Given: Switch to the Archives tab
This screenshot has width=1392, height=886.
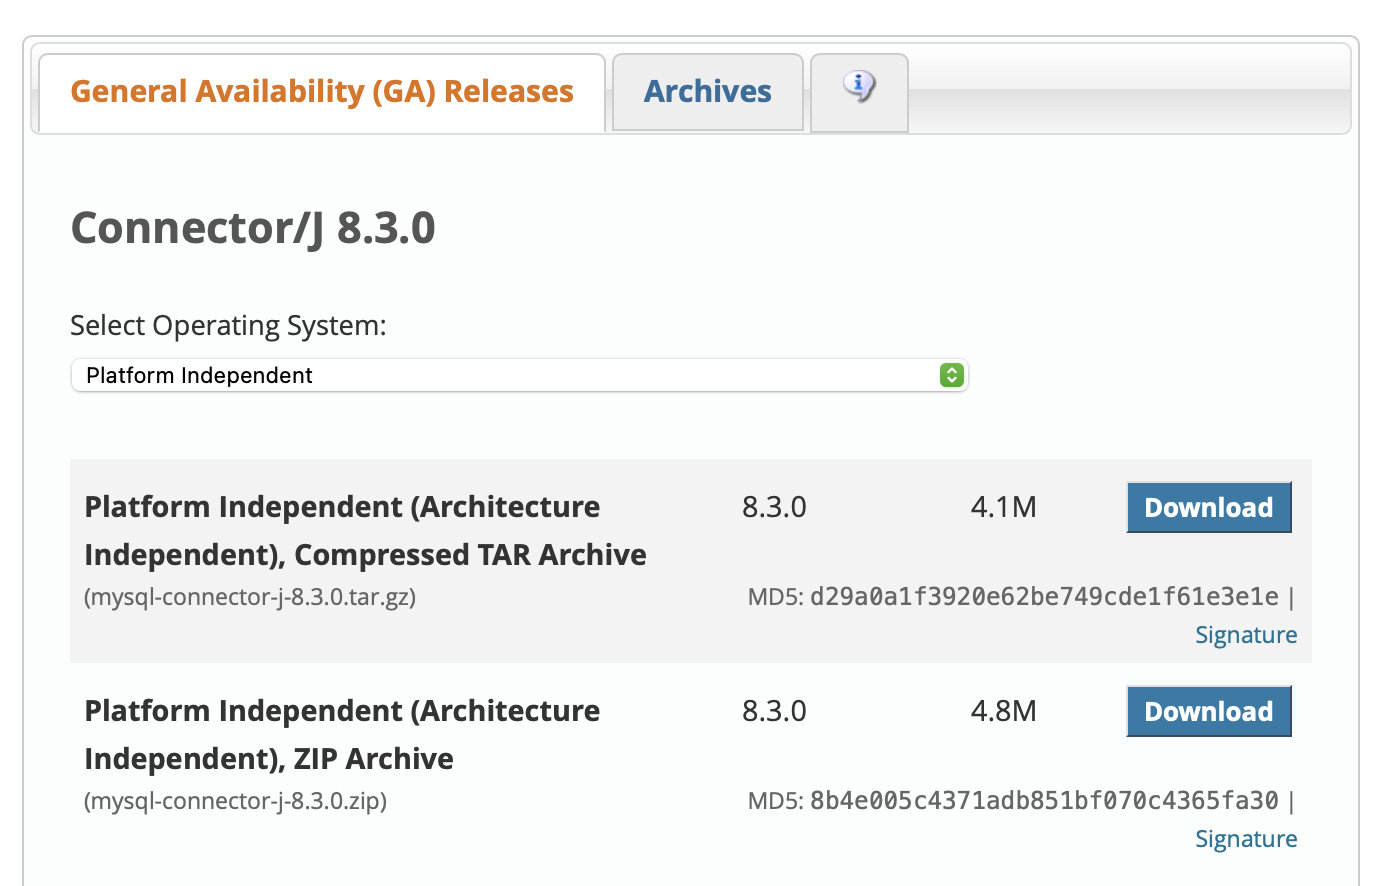Looking at the screenshot, I should click(x=708, y=92).
